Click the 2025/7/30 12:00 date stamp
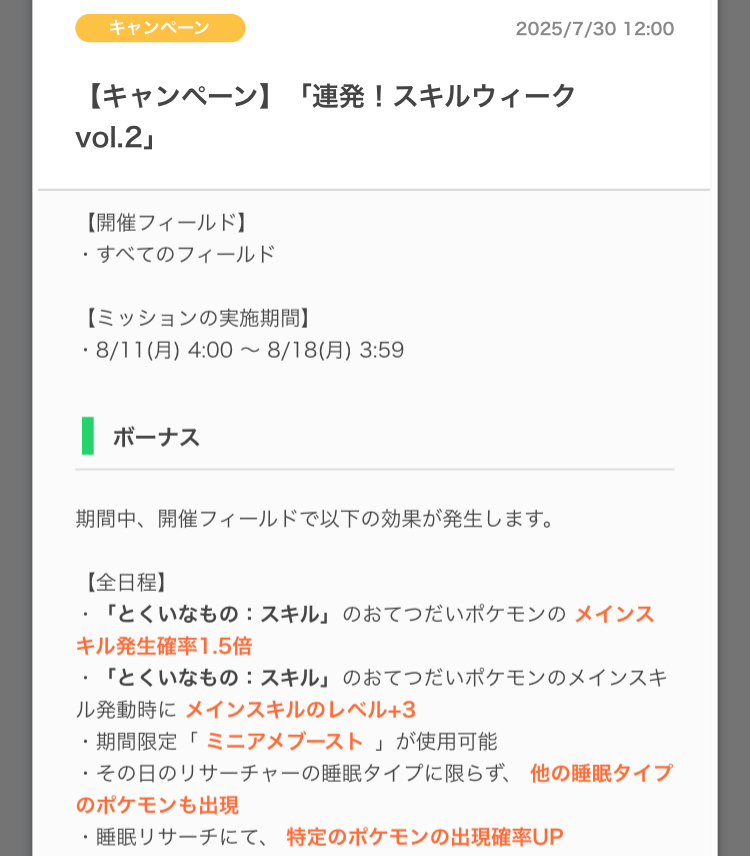750x856 pixels. (x=594, y=28)
